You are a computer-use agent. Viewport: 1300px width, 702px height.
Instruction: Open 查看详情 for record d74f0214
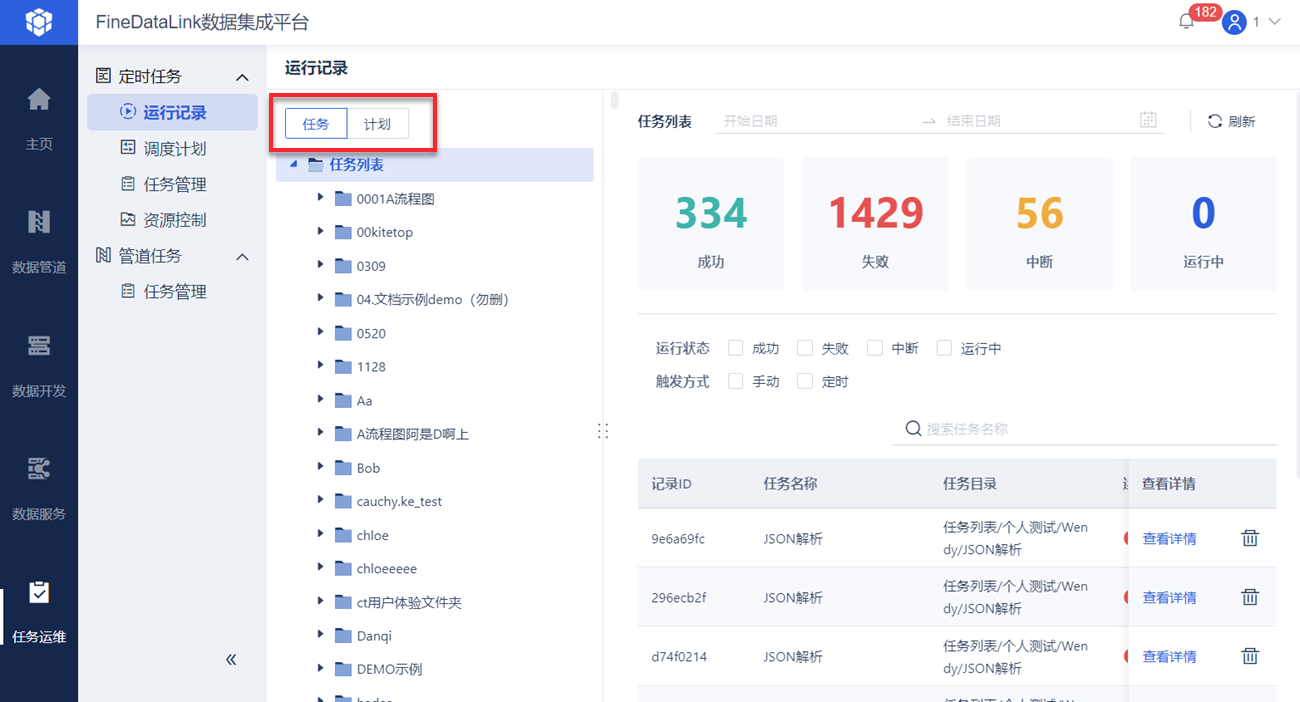click(1169, 657)
